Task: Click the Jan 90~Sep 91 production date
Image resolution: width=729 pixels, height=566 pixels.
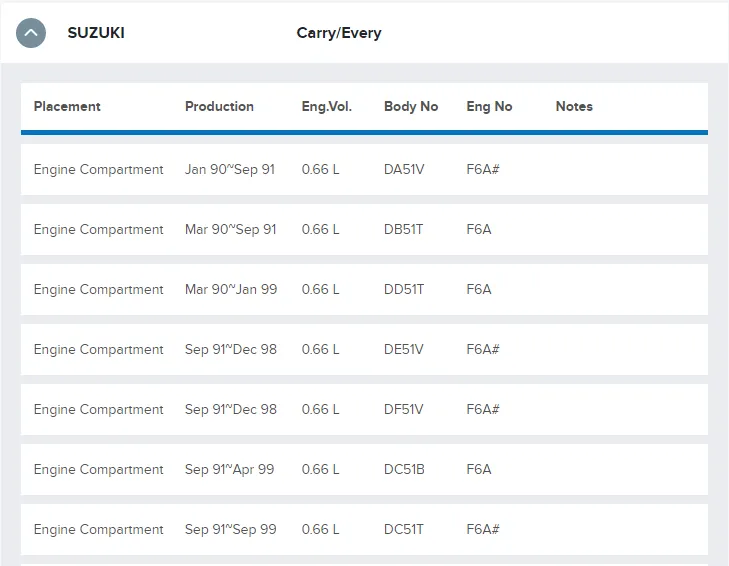Action: tap(230, 170)
